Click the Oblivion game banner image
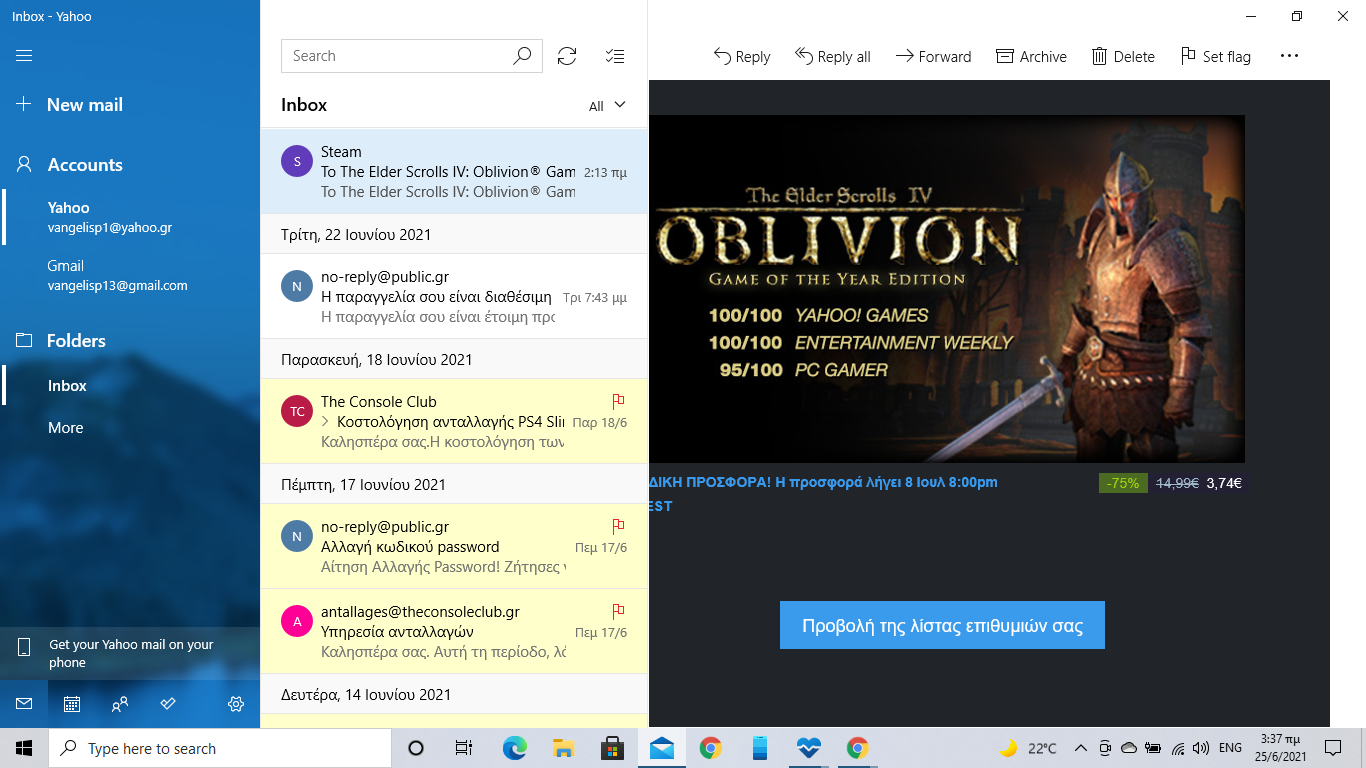1366x768 pixels. [x=947, y=289]
